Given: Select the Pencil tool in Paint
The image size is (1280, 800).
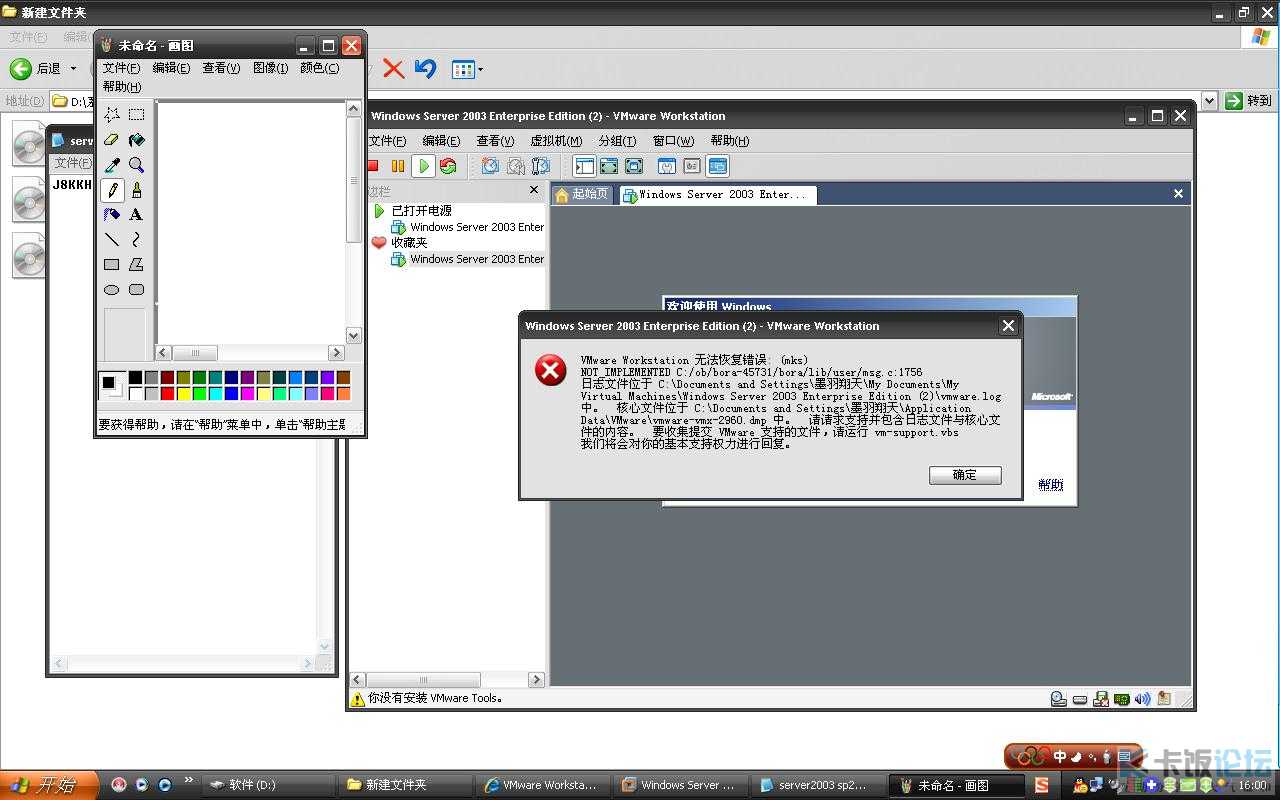Looking at the screenshot, I should (x=112, y=190).
